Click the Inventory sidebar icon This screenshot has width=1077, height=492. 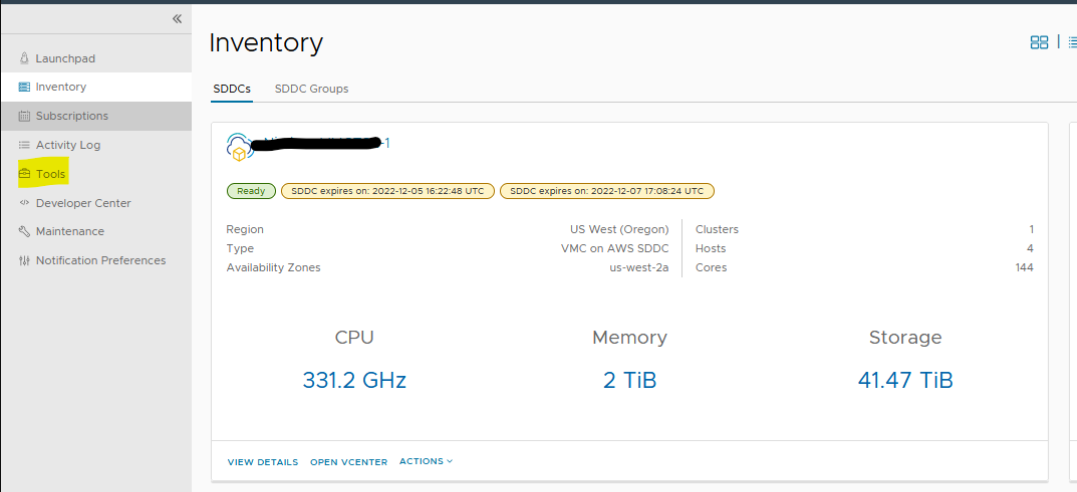[x=24, y=87]
